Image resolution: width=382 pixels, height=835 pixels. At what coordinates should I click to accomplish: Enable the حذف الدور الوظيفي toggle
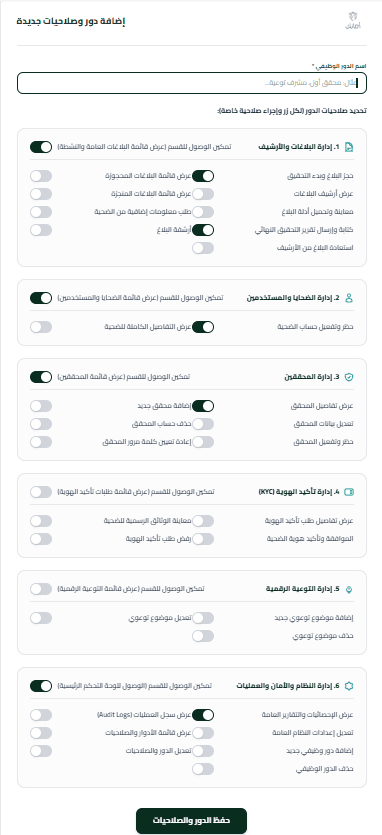(x=203, y=769)
